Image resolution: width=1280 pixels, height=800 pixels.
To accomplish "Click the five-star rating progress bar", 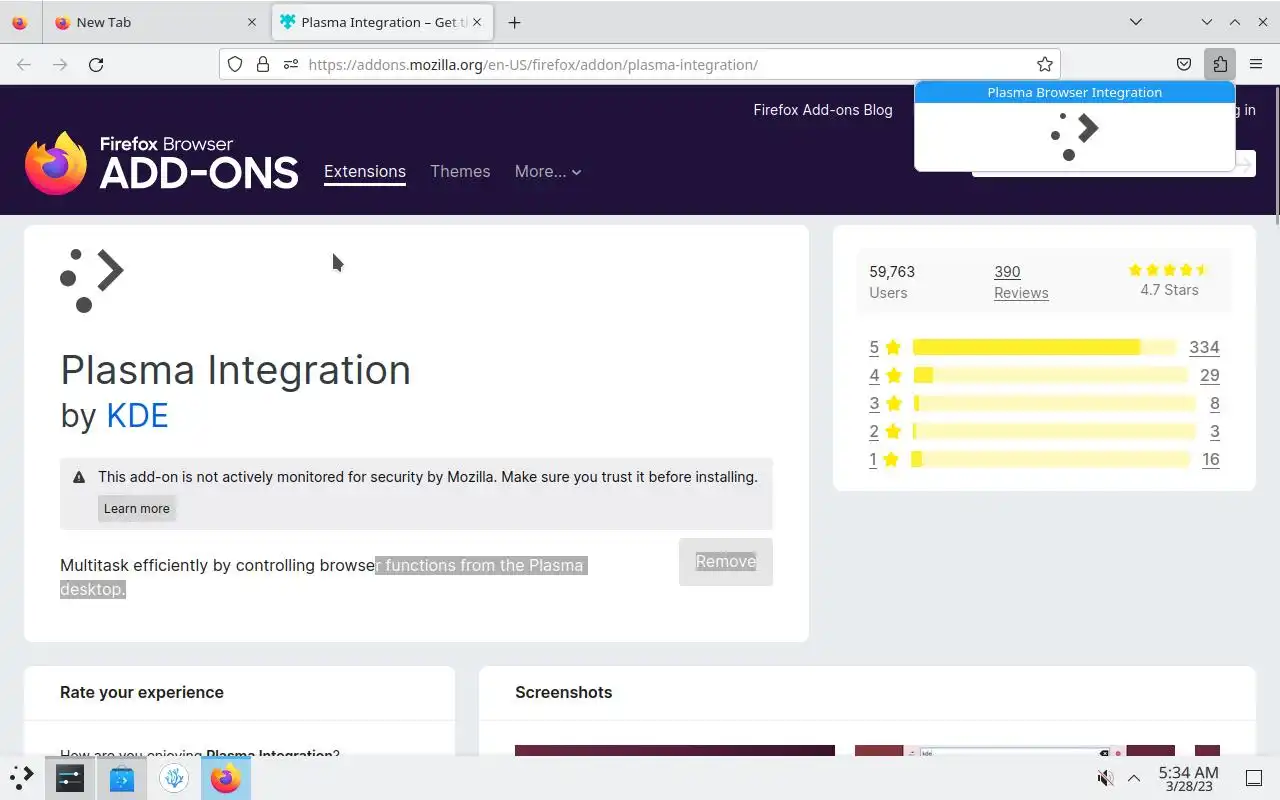I will (1044, 347).
